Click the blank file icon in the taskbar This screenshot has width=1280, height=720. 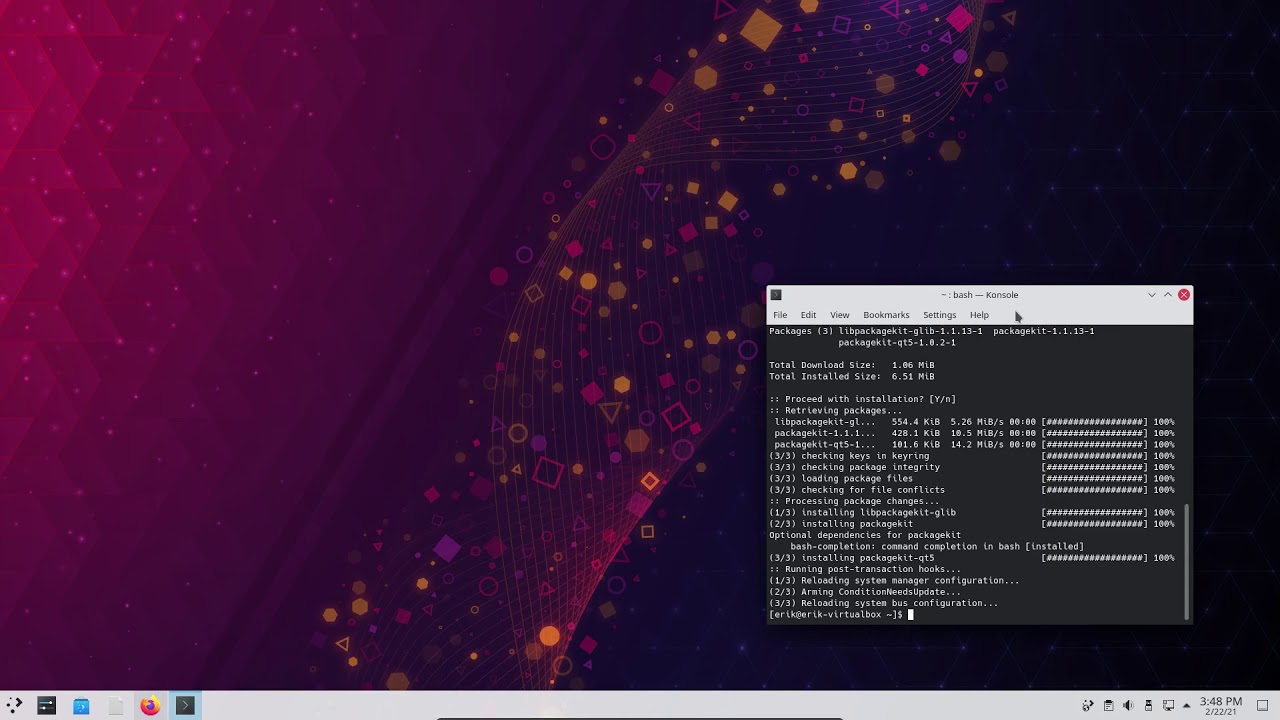coord(116,705)
